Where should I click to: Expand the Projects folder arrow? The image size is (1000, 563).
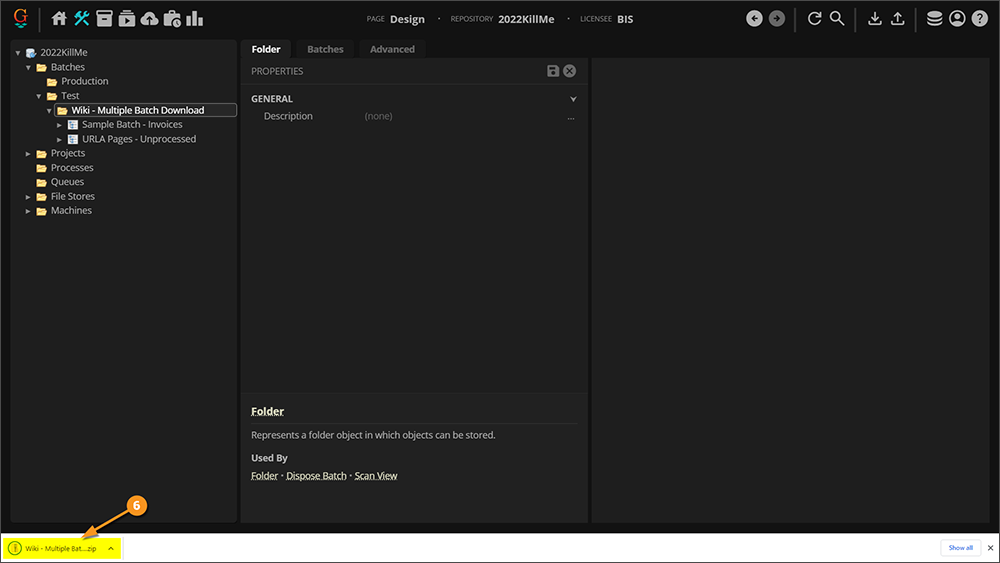28,154
